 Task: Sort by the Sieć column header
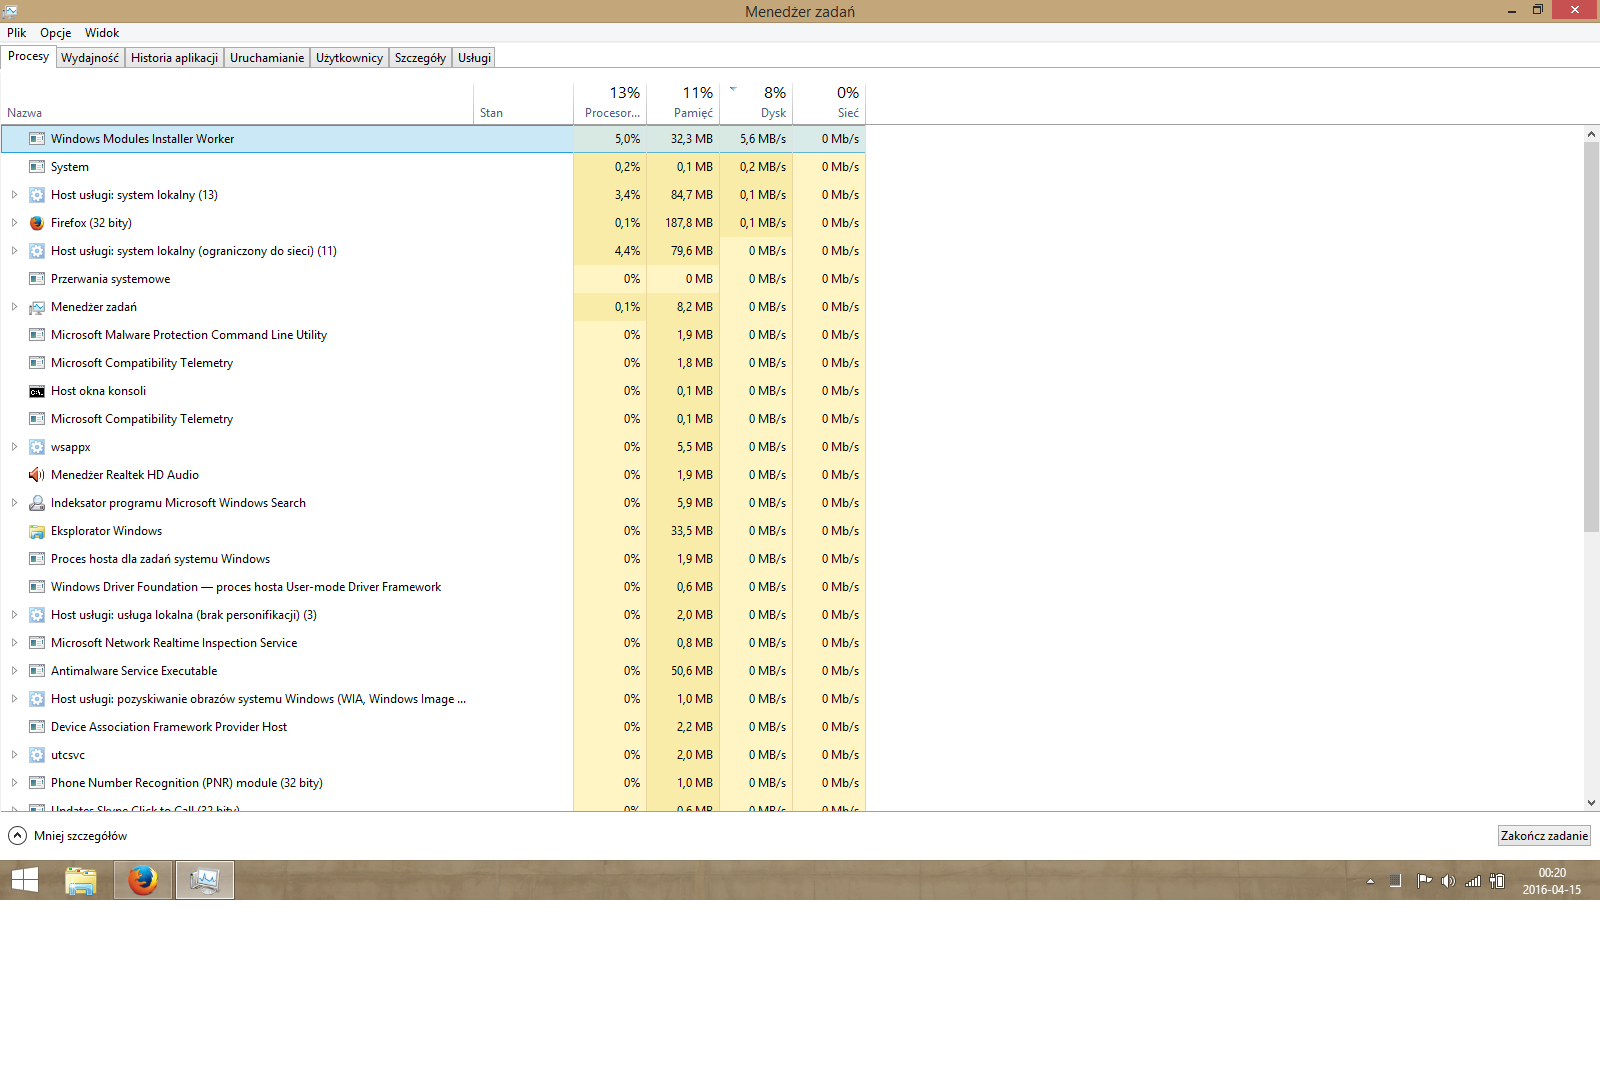[x=829, y=103]
